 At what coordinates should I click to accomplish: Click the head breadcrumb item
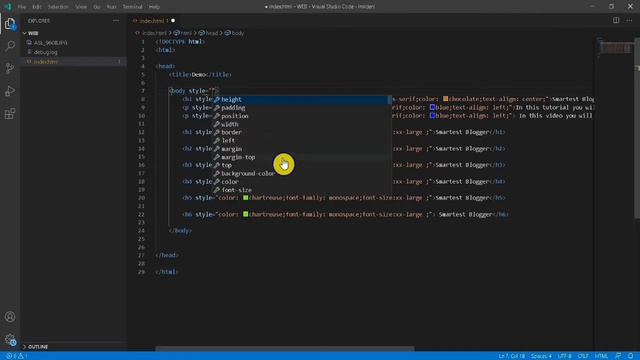tap(208, 33)
